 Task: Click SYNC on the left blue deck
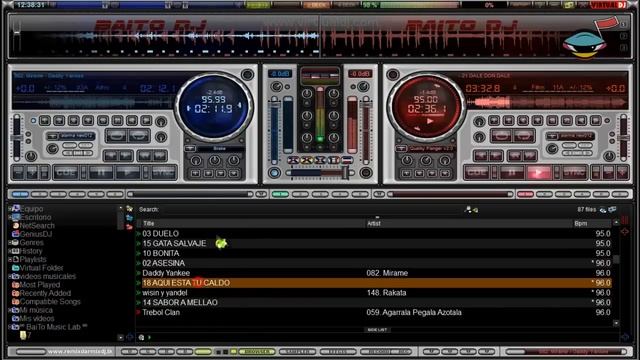coord(163,173)
